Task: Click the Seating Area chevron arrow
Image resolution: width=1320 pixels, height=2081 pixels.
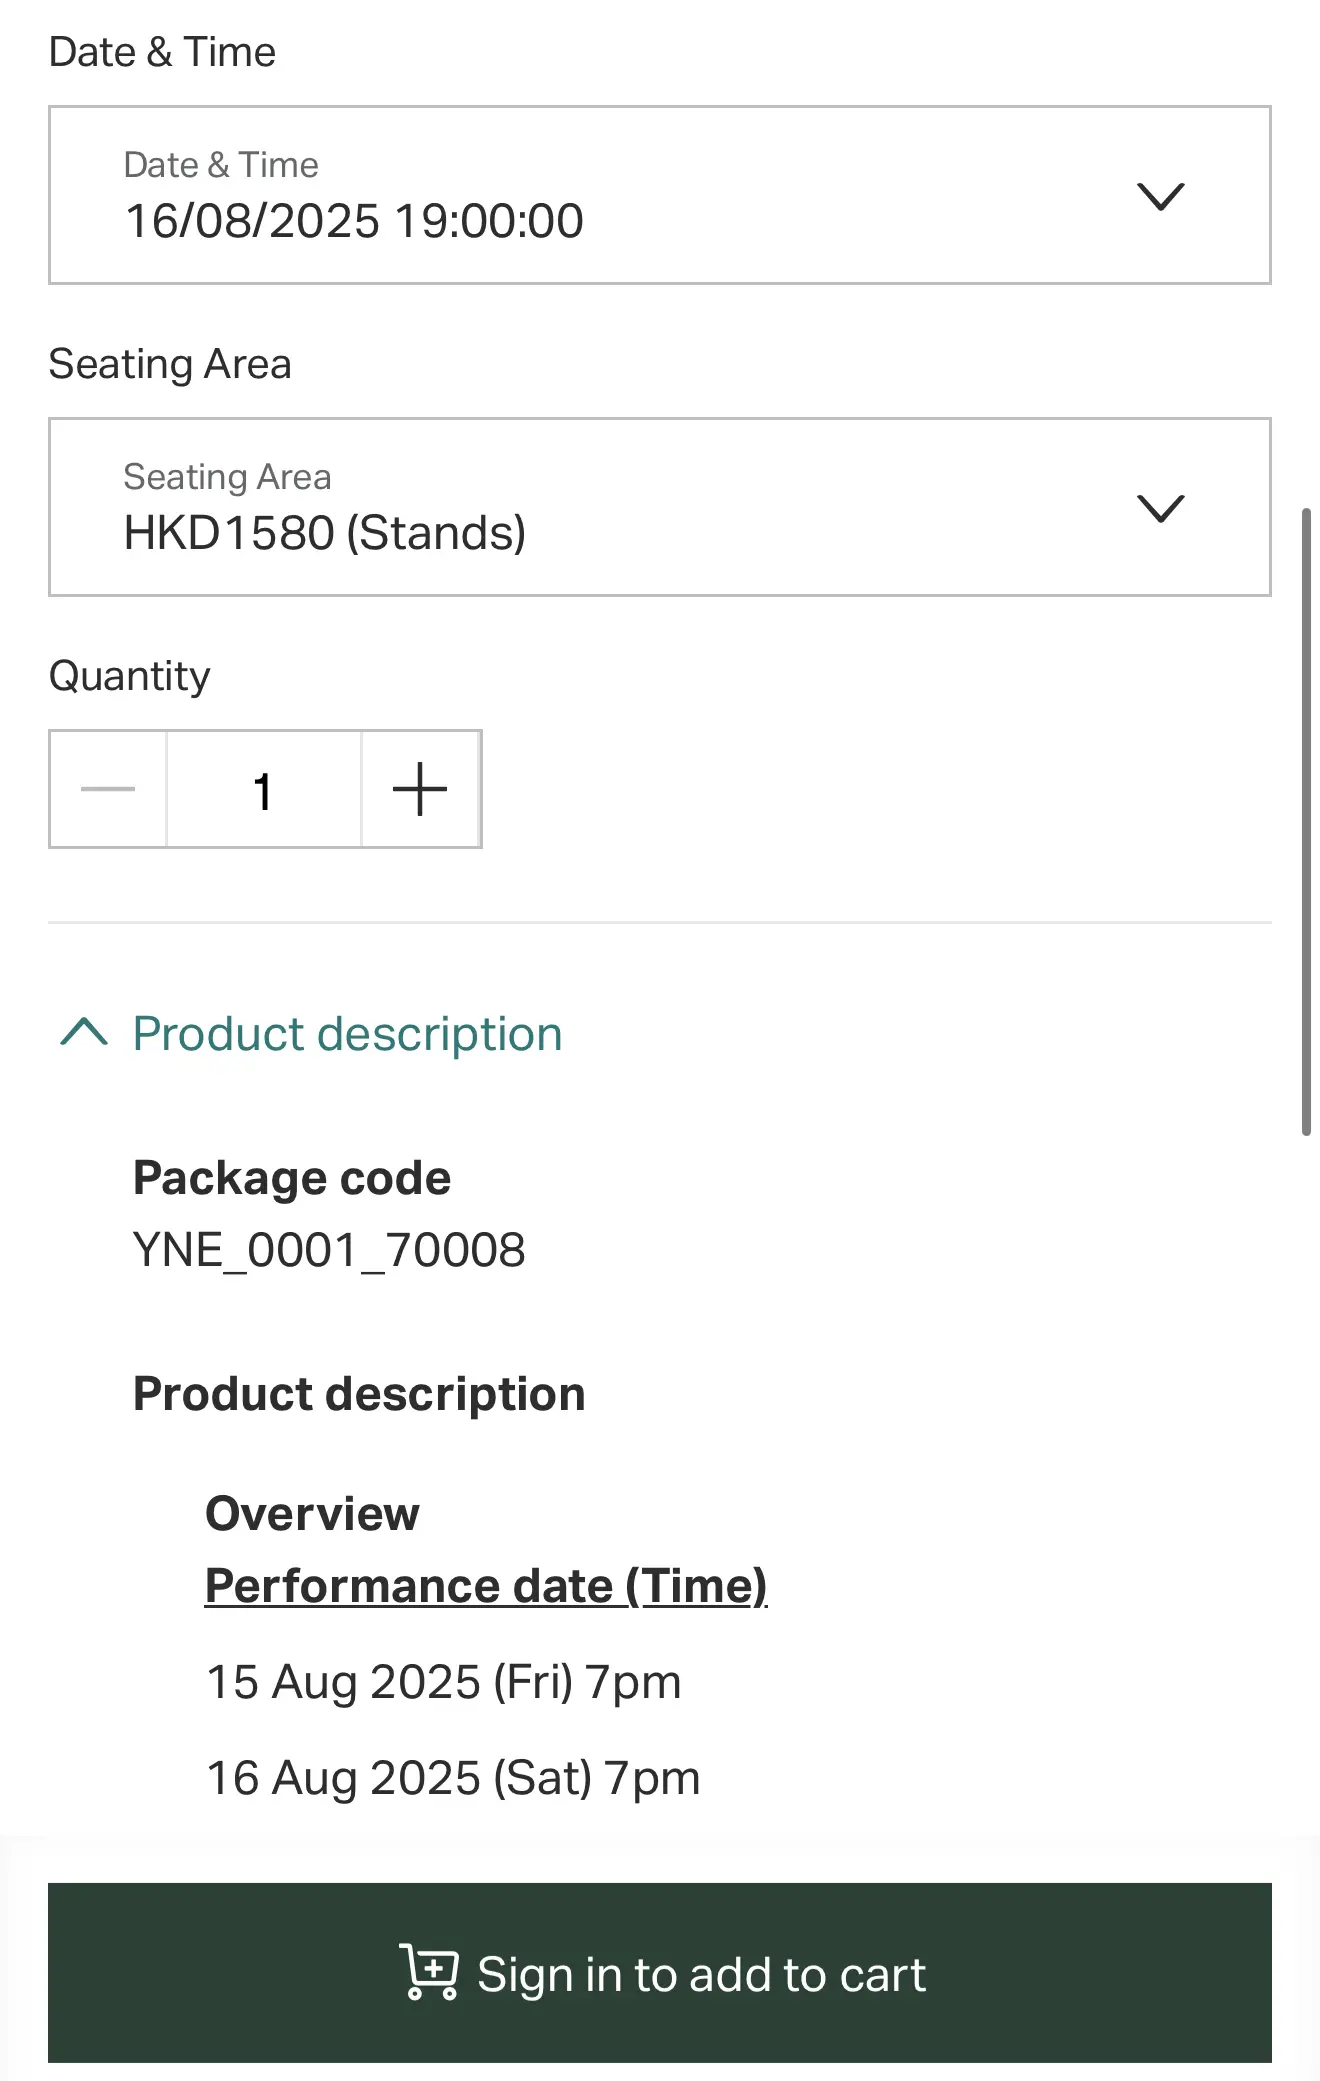Action: pyautogui.click(x=1161, y=508)
